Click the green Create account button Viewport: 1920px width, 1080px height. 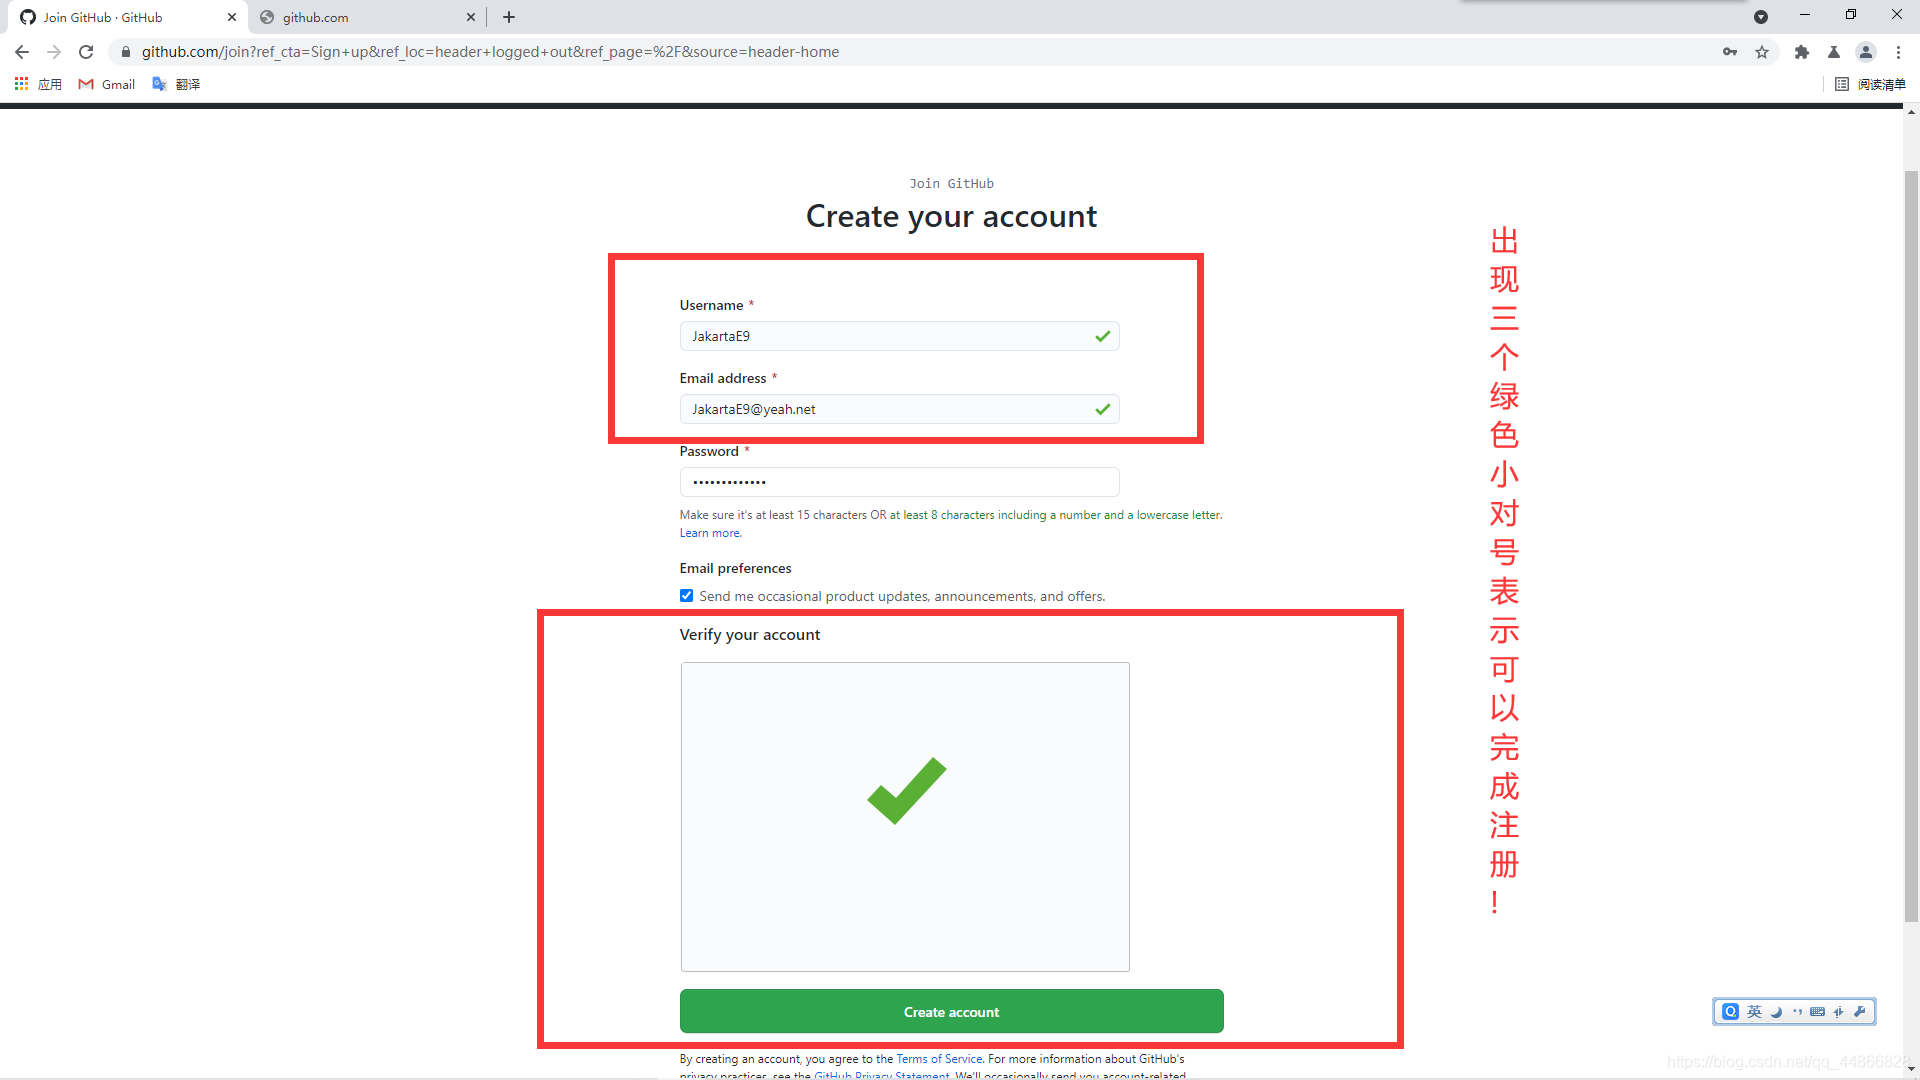click(951, 1011)
